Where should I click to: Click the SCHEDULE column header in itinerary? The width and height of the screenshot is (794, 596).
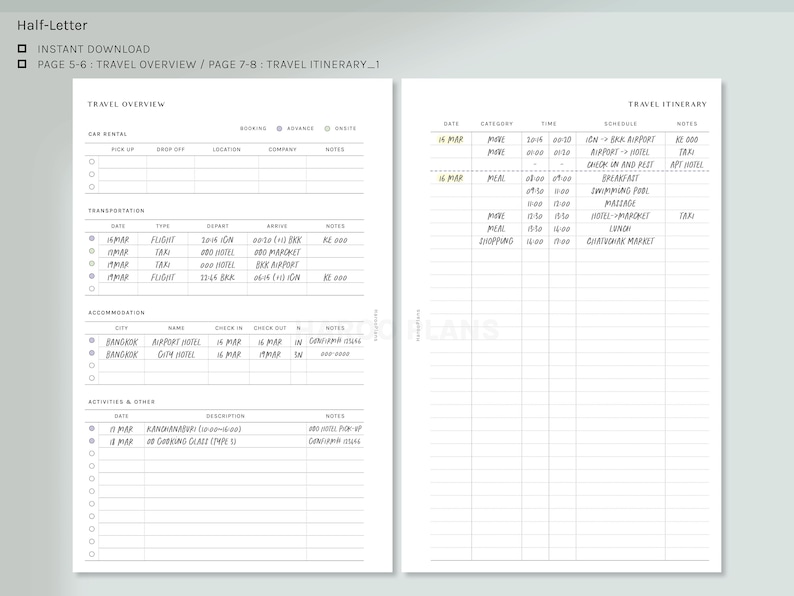click(x=620, y=124)
